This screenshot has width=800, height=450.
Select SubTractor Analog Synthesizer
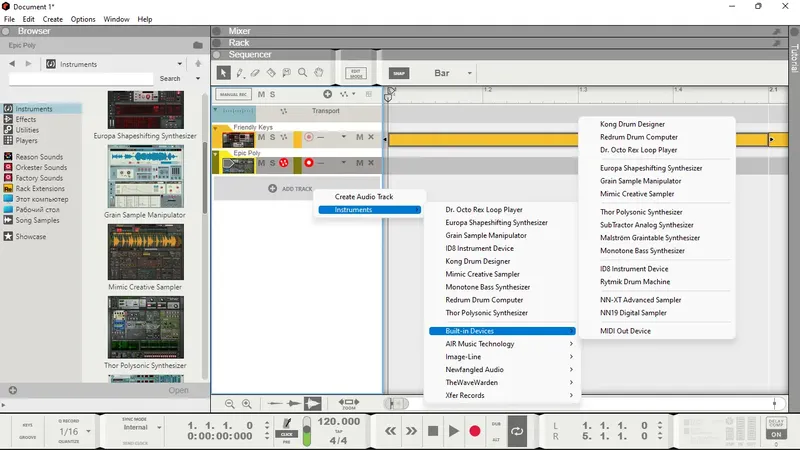(646, 225)
